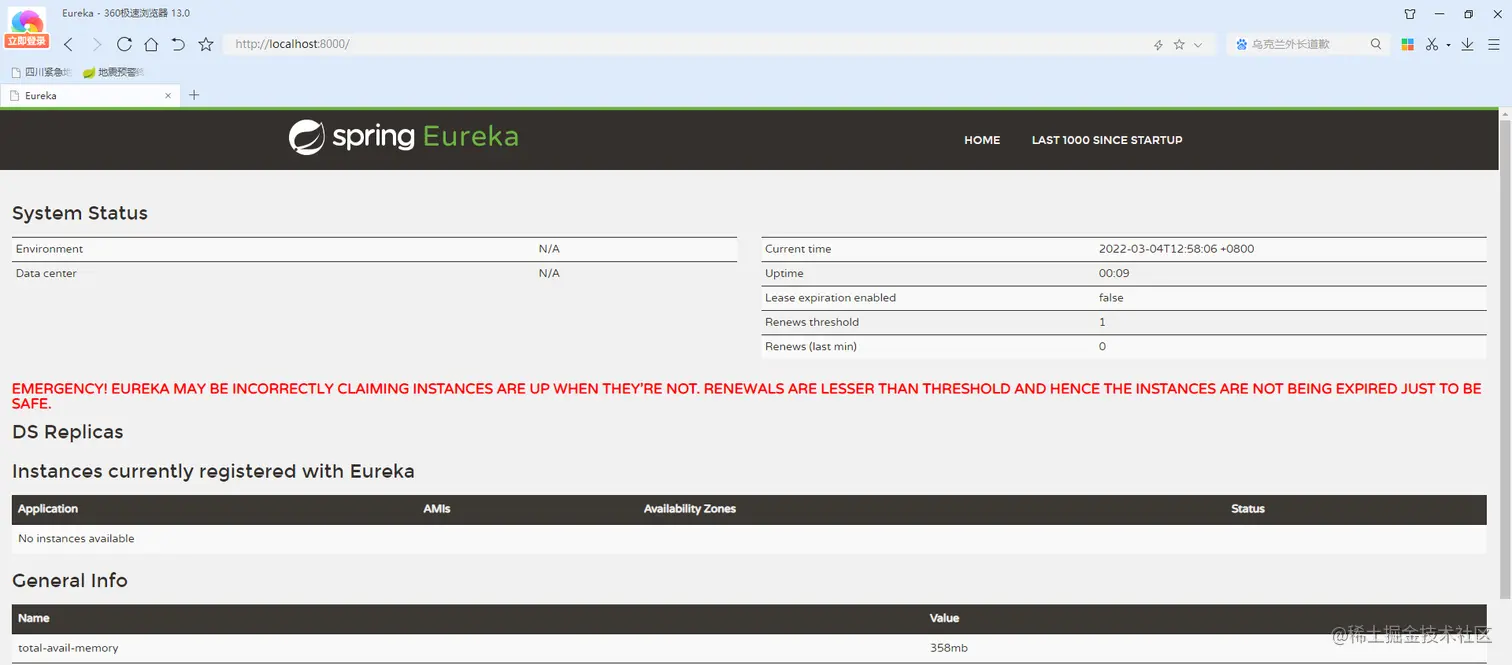Click the Status column header
Screen dimensions: 1512x665
click(x=1248, y=509)
